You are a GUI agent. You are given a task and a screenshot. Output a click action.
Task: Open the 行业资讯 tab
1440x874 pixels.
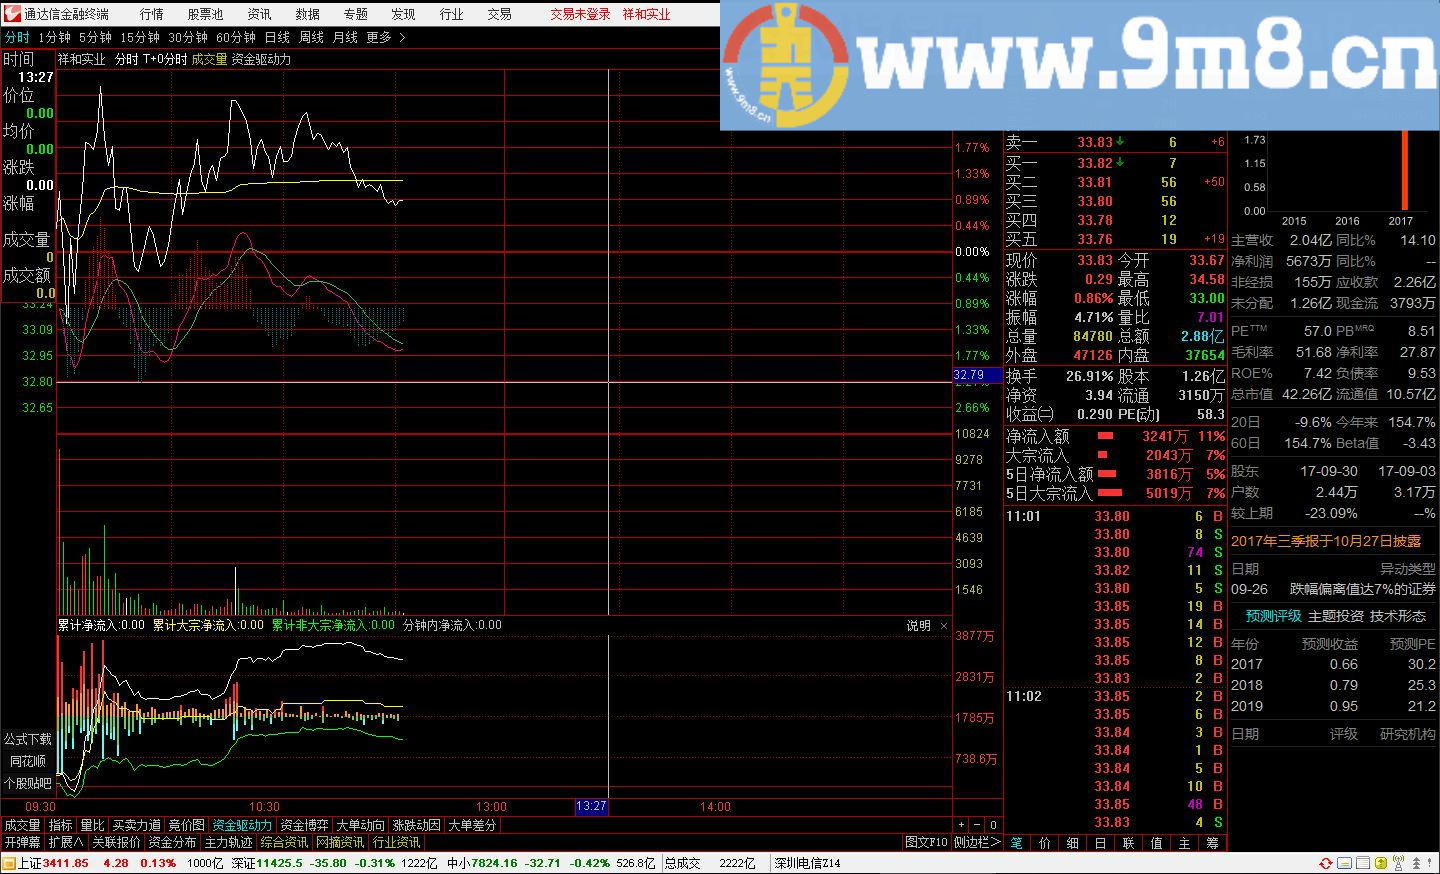tap(397, 842)
